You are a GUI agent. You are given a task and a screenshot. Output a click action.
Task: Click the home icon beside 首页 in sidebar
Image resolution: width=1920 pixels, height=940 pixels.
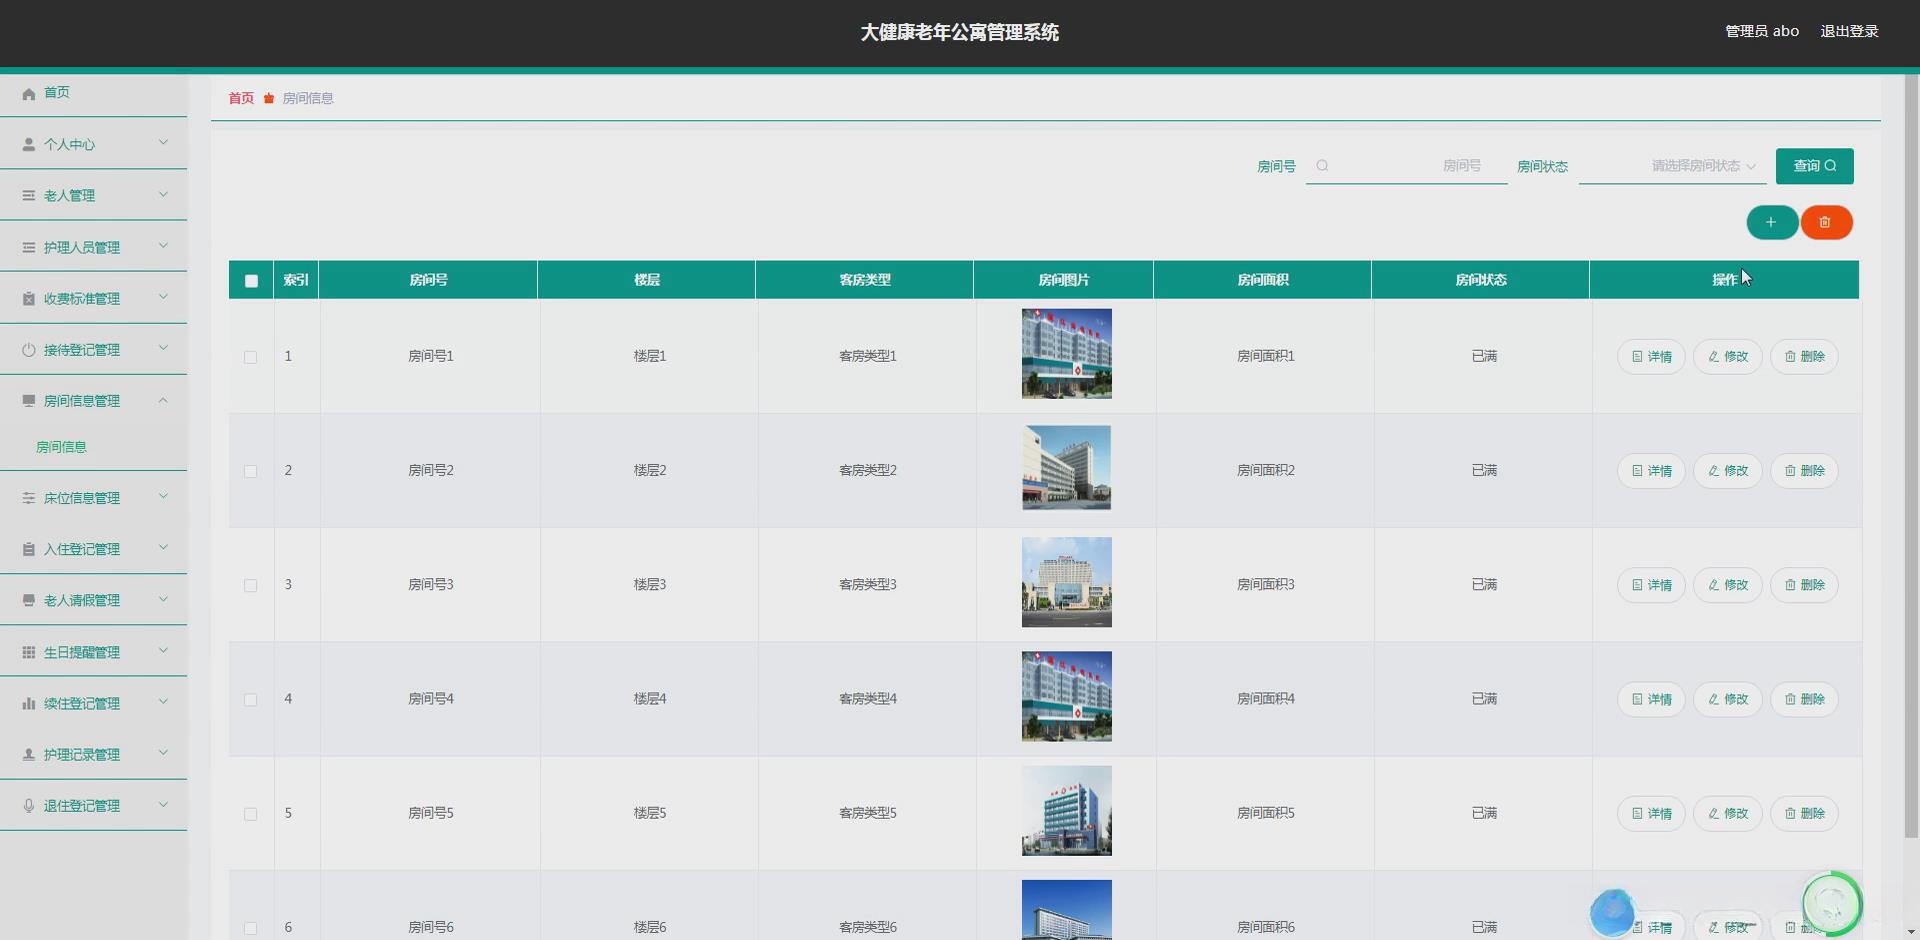click(x=28, y=93)
